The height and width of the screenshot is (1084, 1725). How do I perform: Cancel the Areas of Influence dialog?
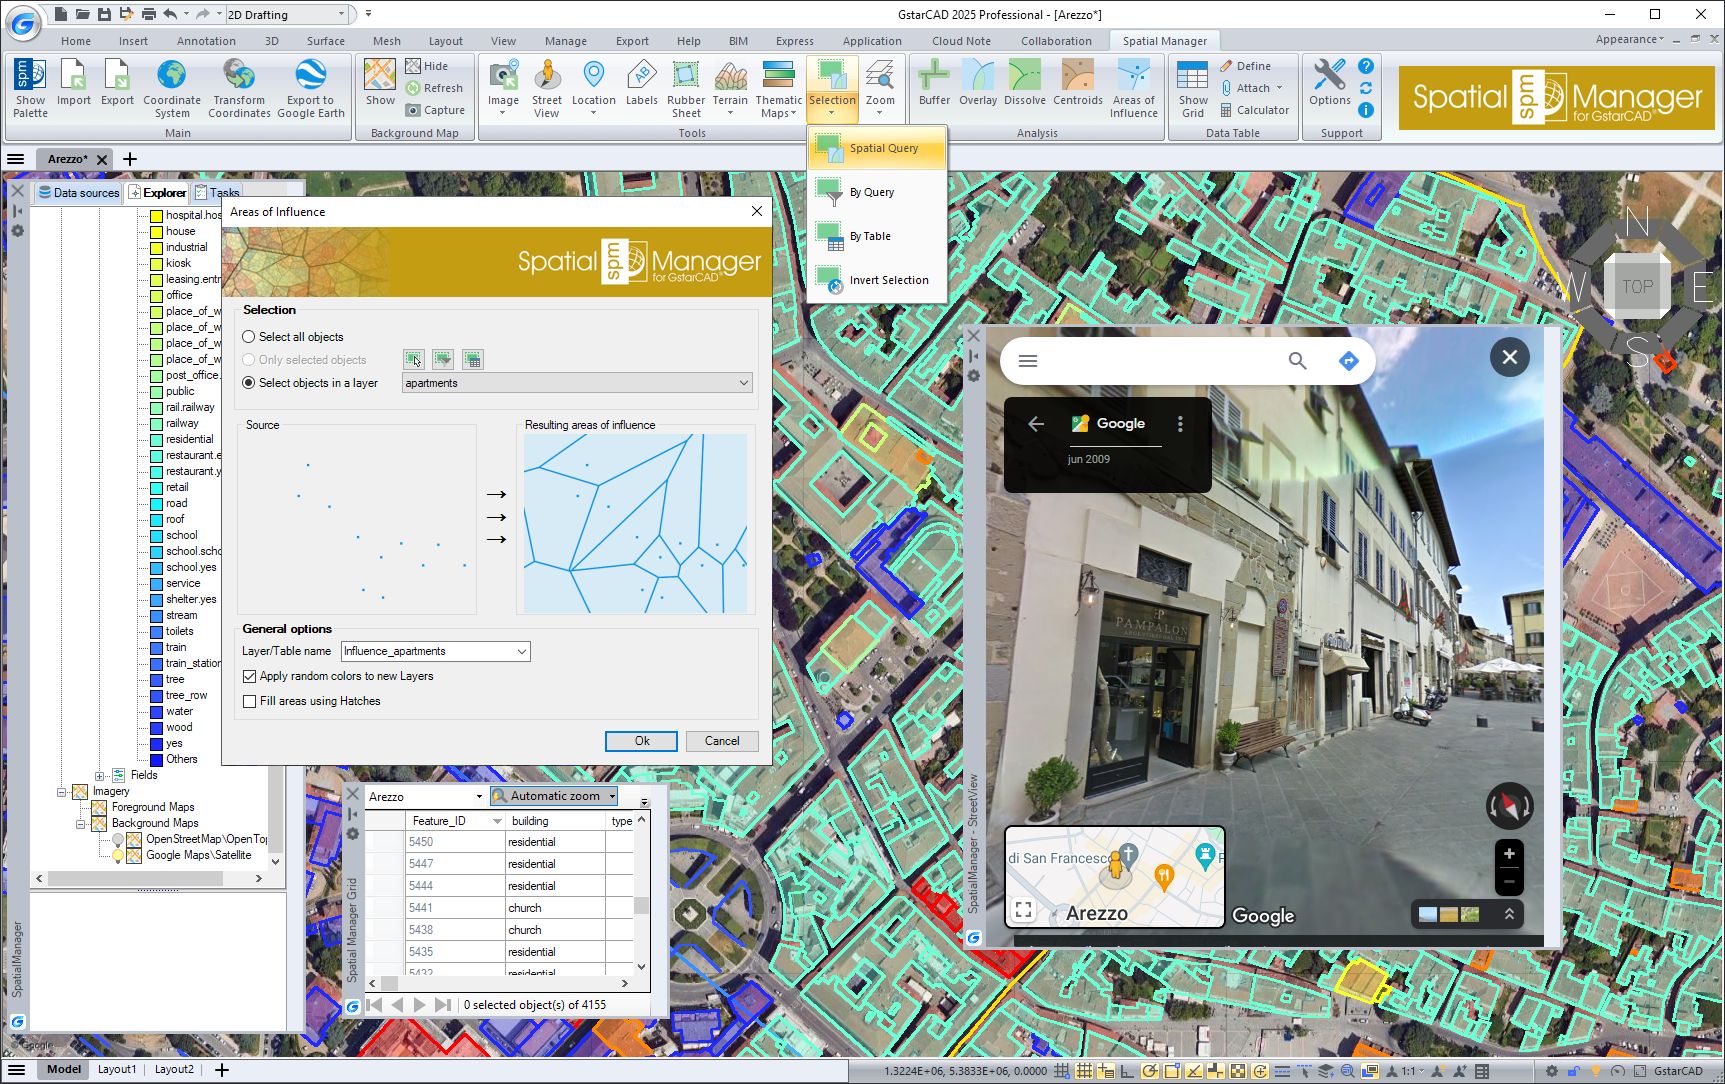(722, 741)
